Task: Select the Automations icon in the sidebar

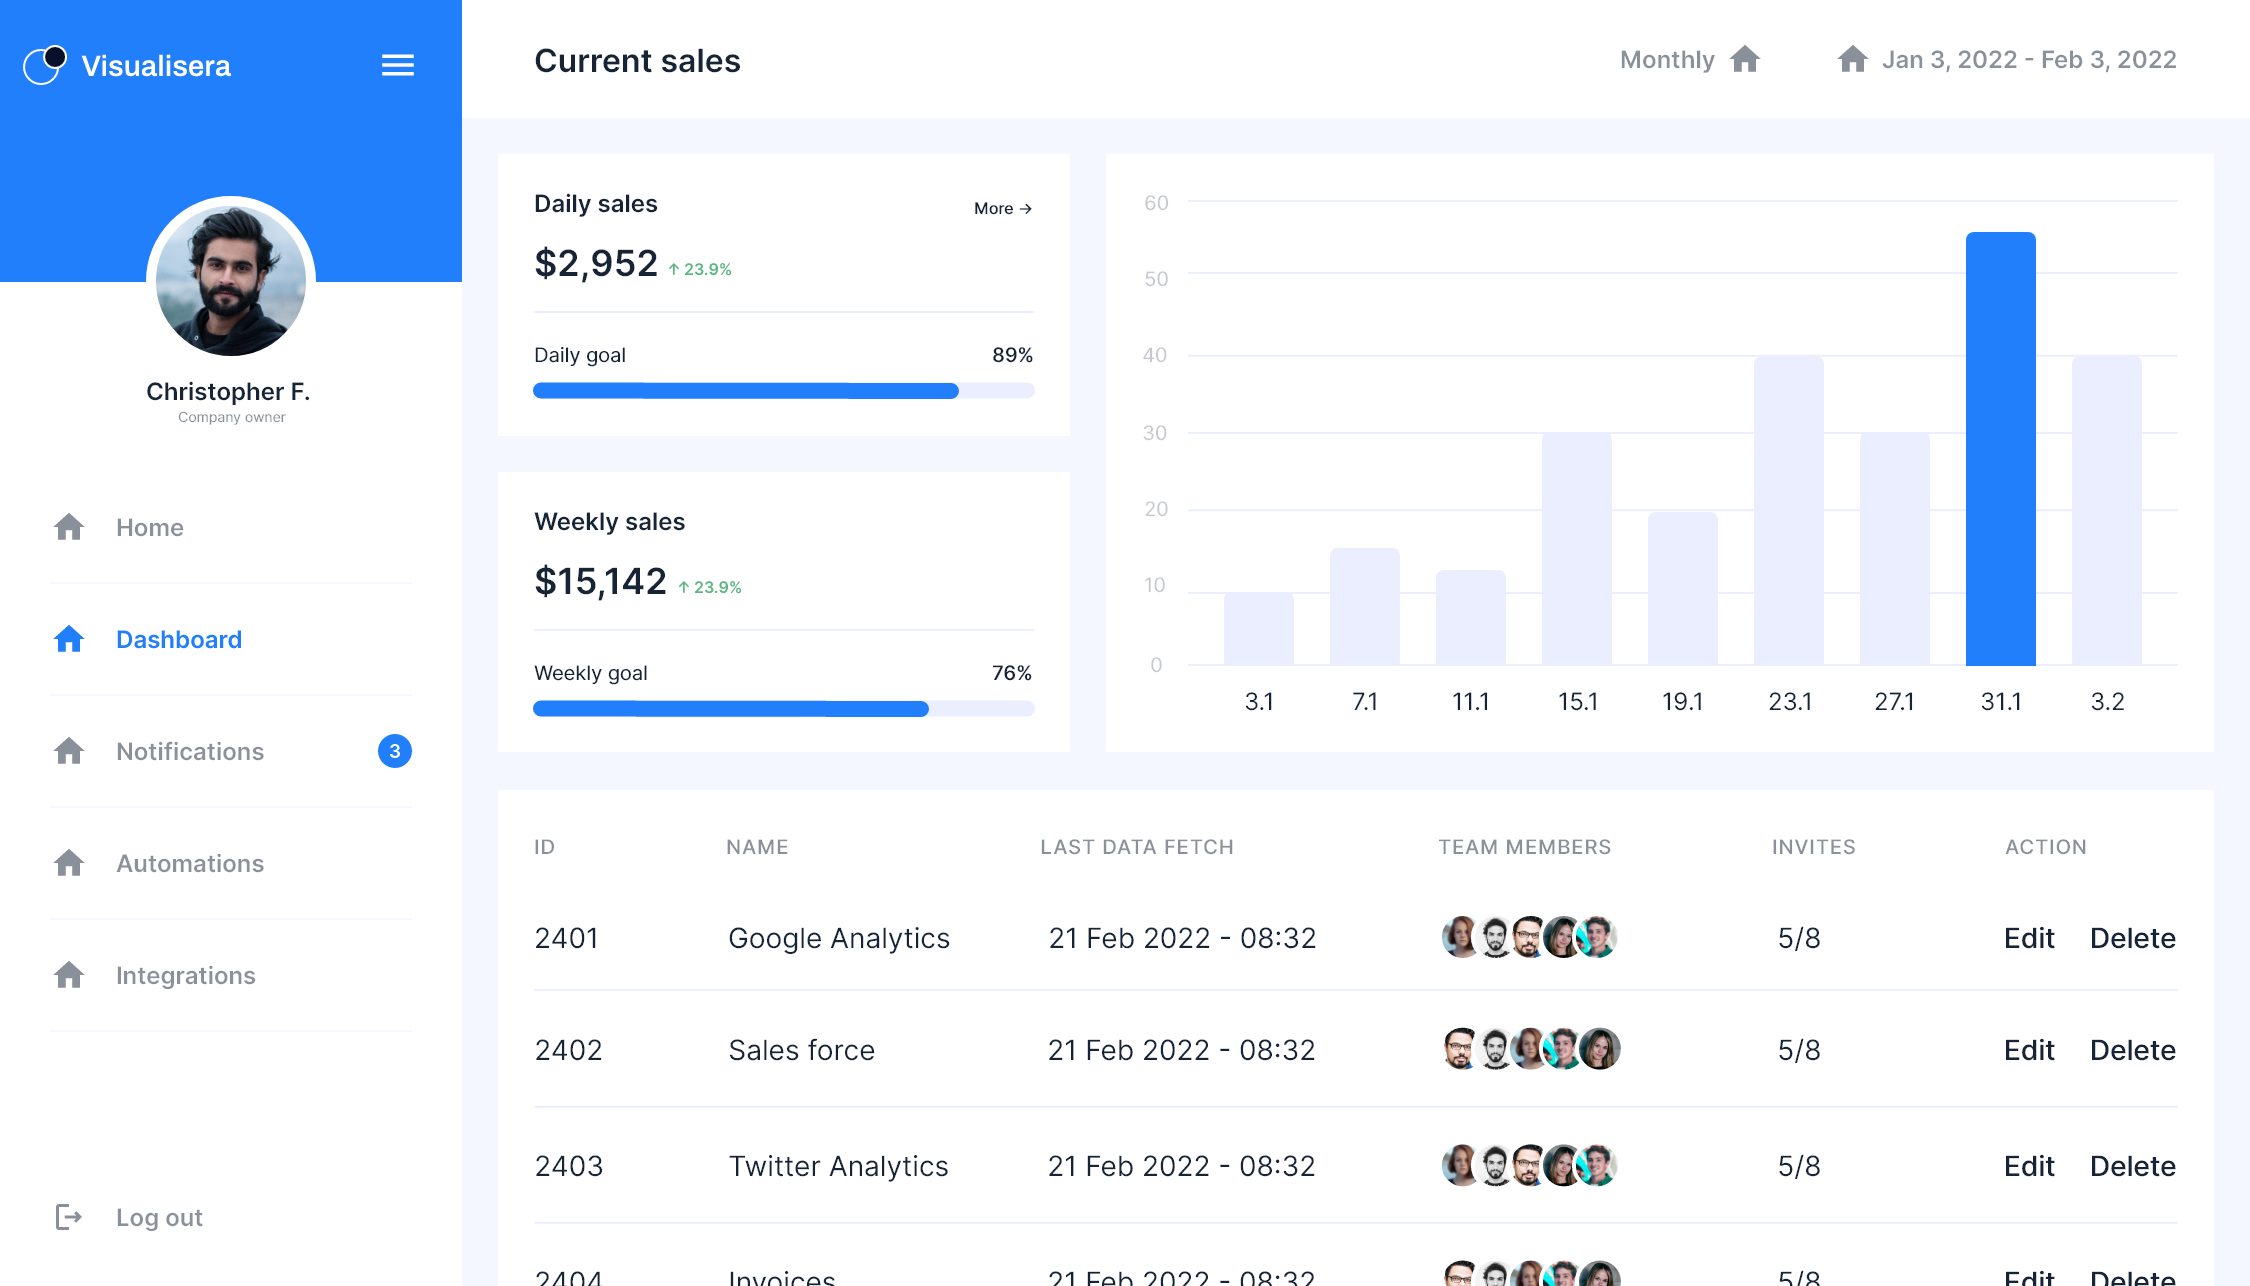Action: (x=69, y=863)
